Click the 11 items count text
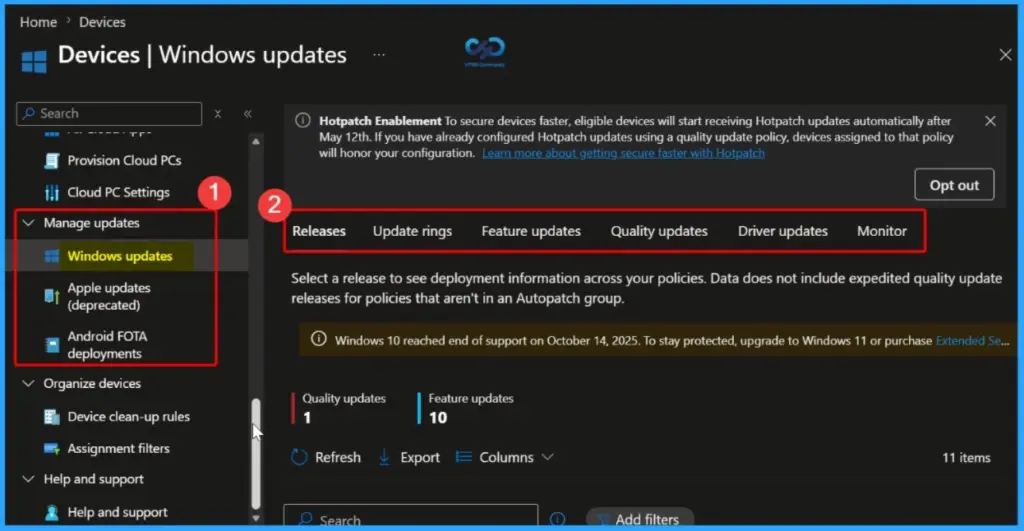1024x531 pixels. point(966,458)
